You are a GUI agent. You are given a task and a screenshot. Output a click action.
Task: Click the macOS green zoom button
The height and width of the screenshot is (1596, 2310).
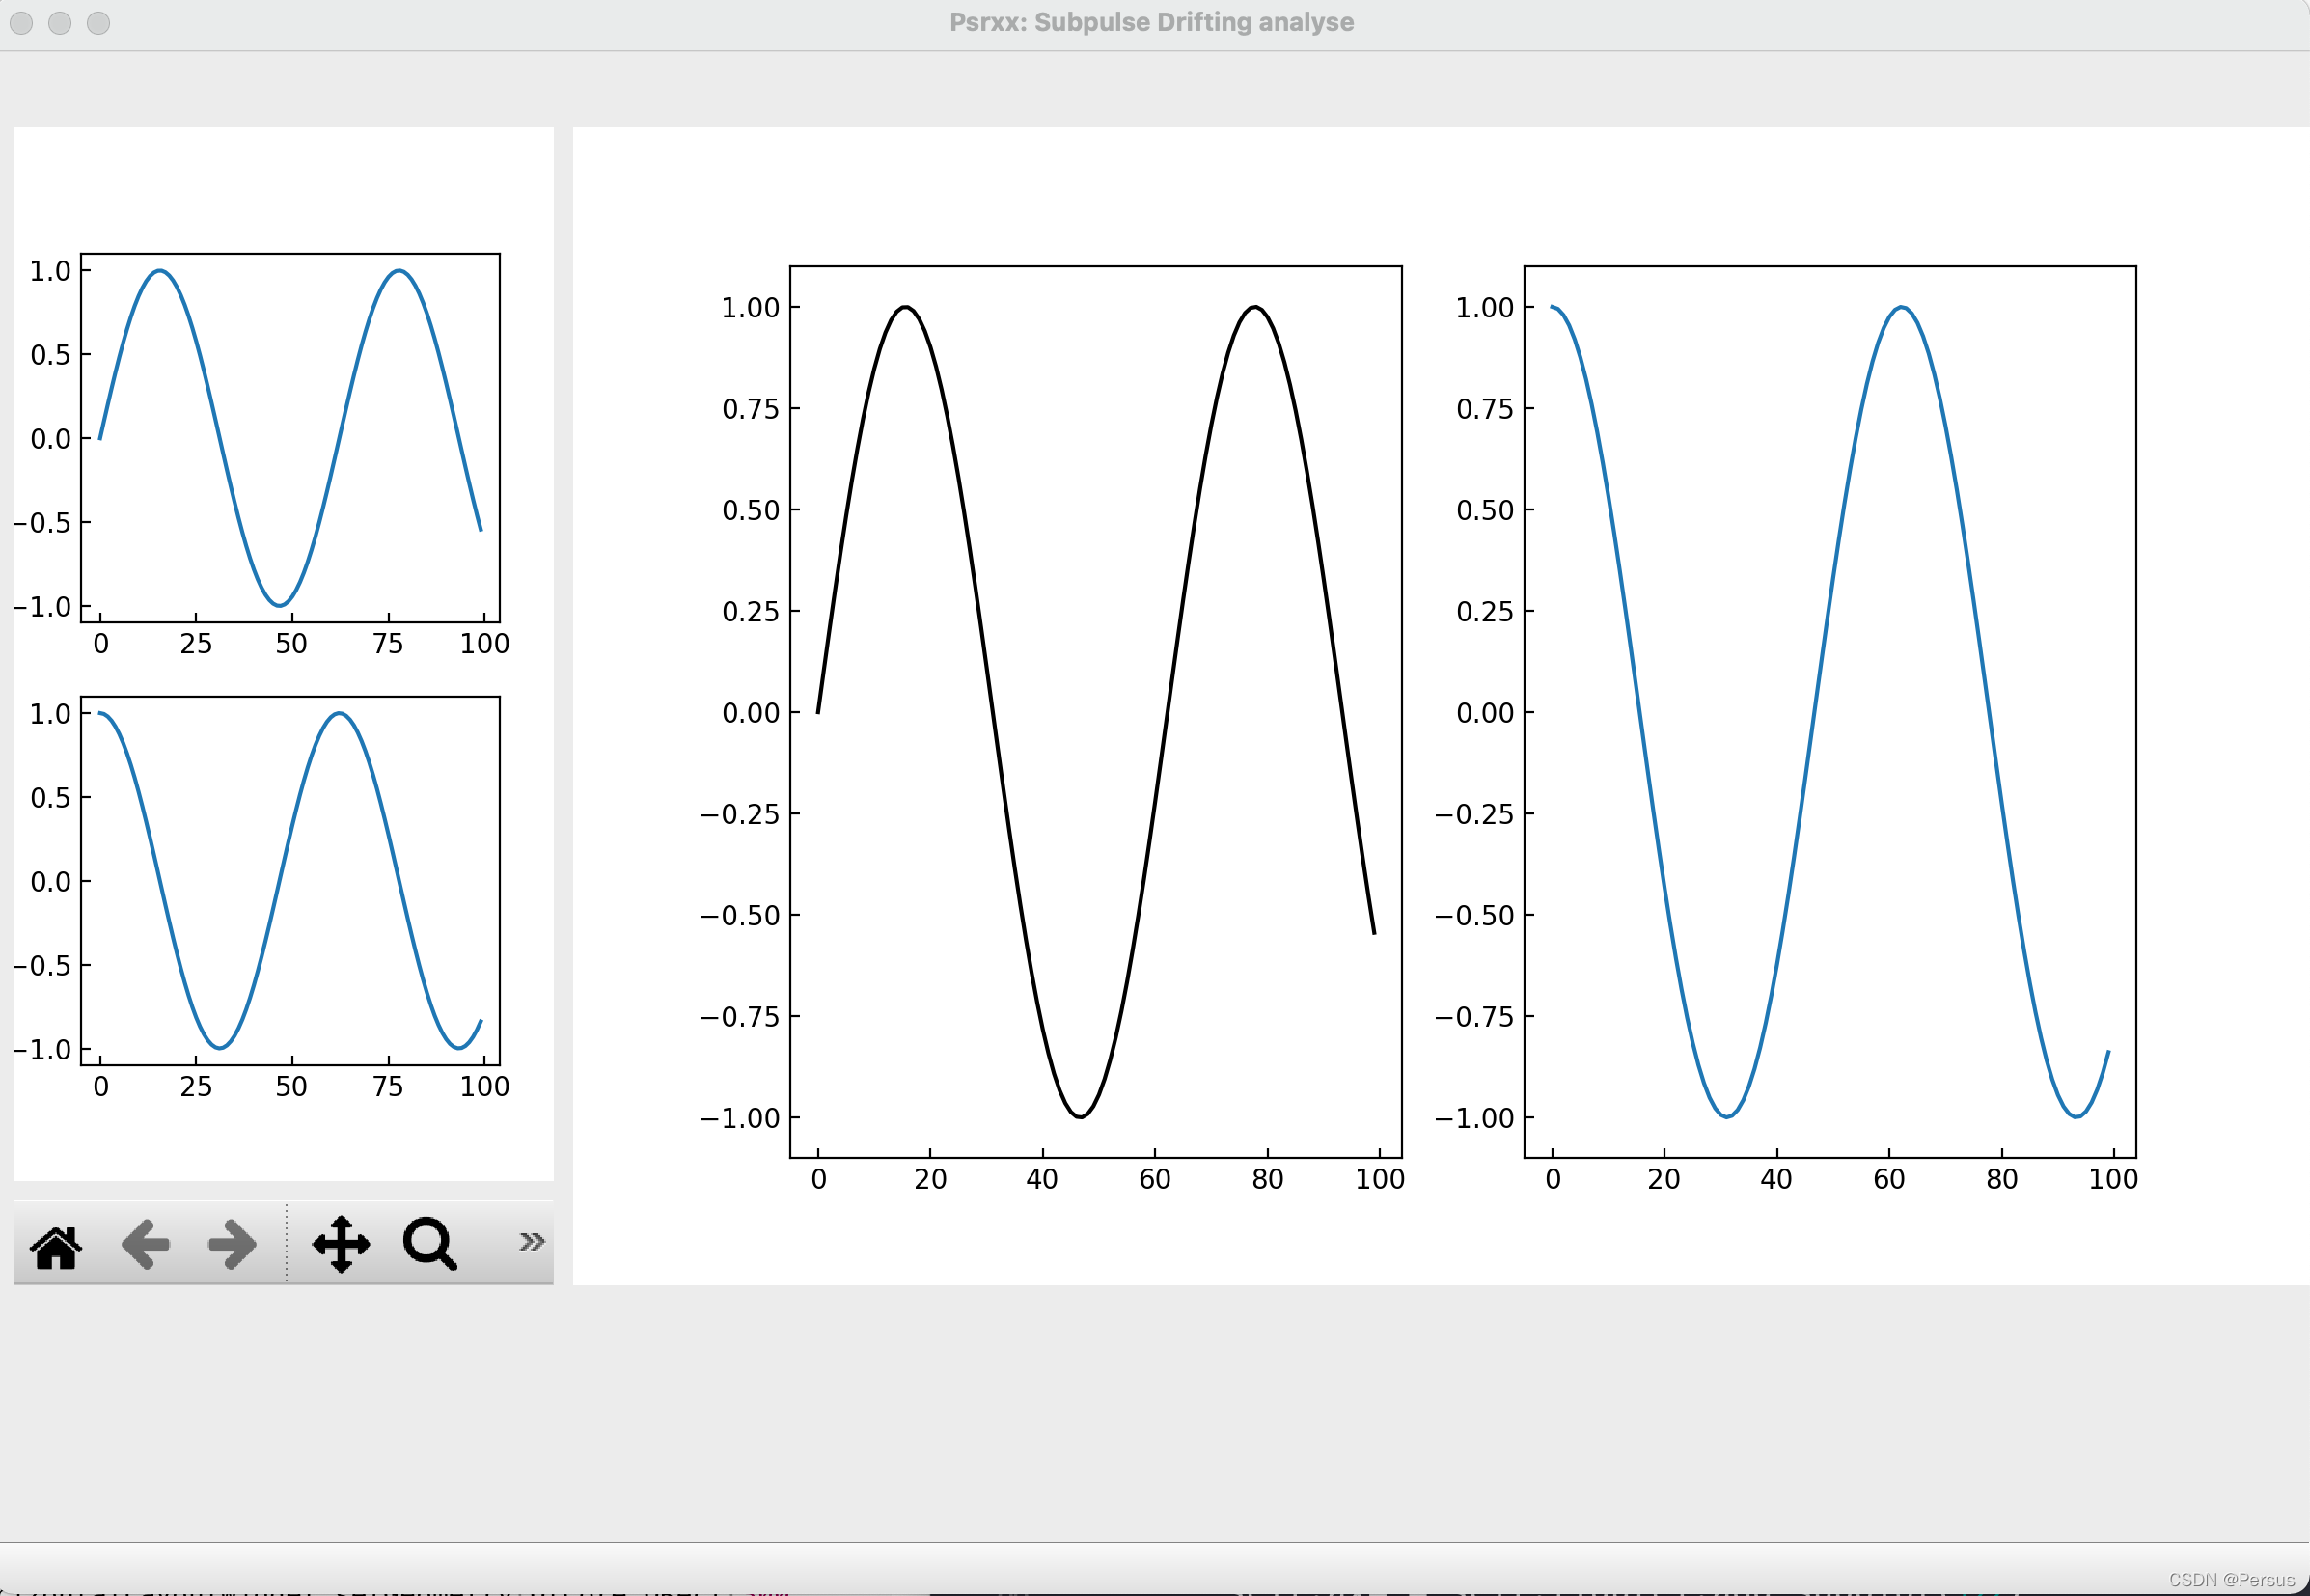[x=98, y=23]
